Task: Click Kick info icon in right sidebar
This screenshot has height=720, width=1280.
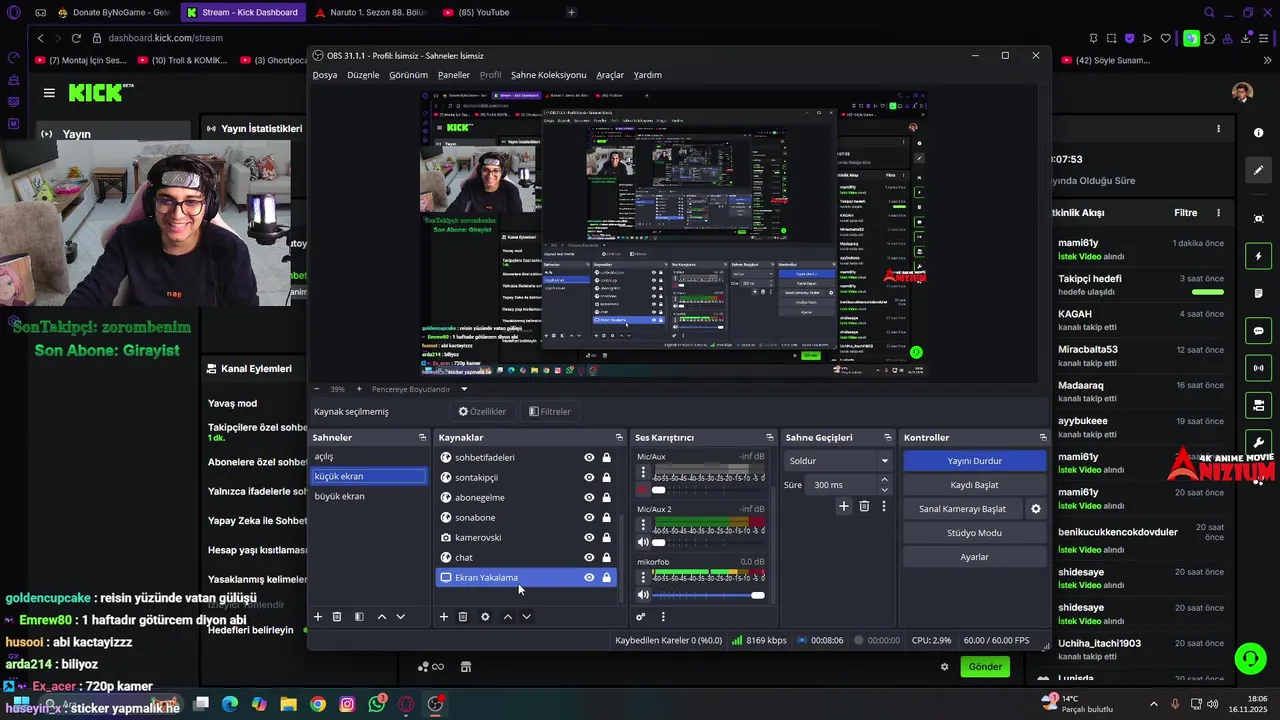Action: click(1258, 133)
